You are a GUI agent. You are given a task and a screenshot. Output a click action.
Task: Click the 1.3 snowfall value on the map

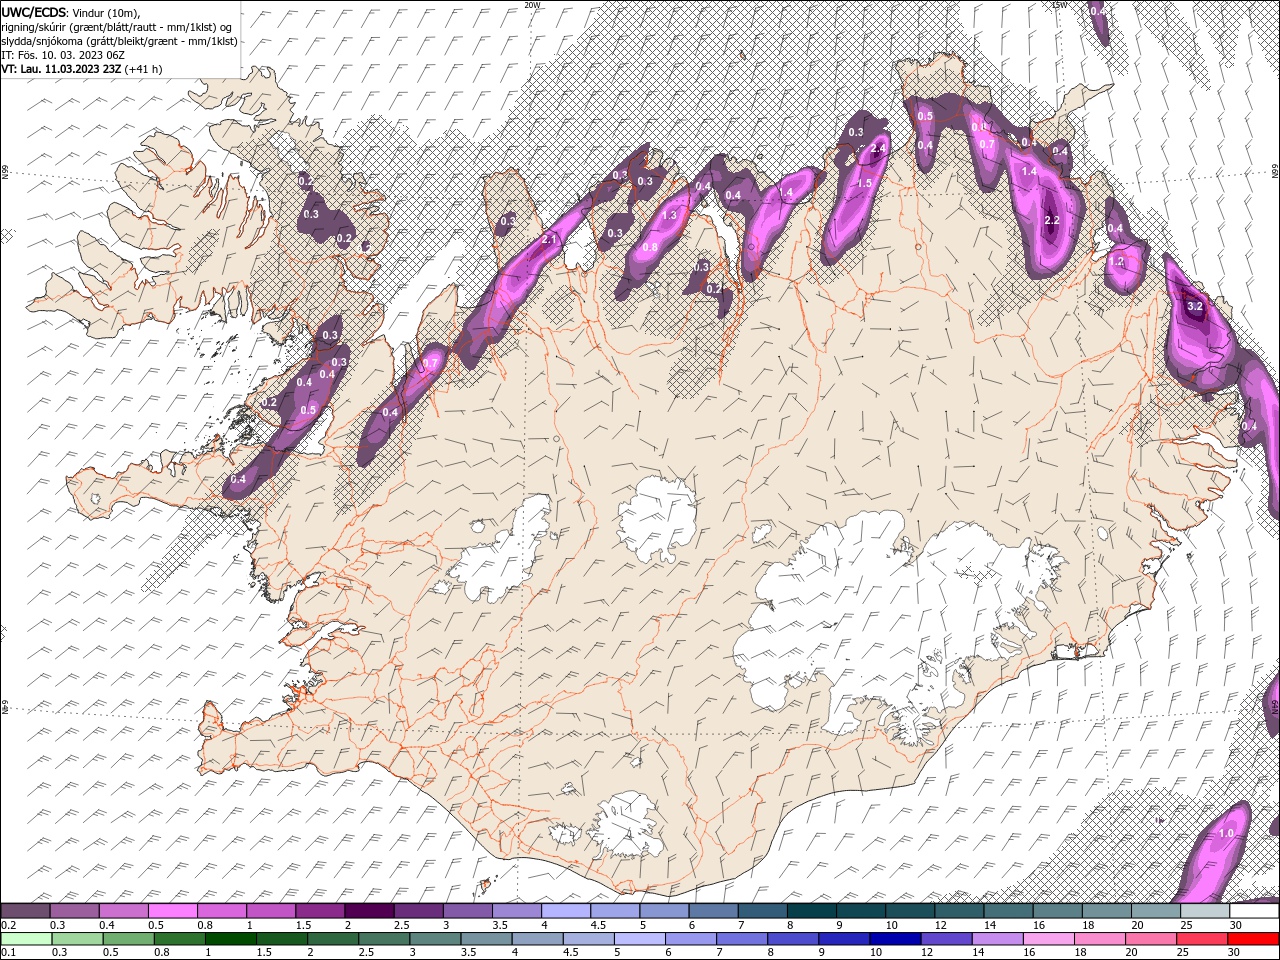point(670,215)
